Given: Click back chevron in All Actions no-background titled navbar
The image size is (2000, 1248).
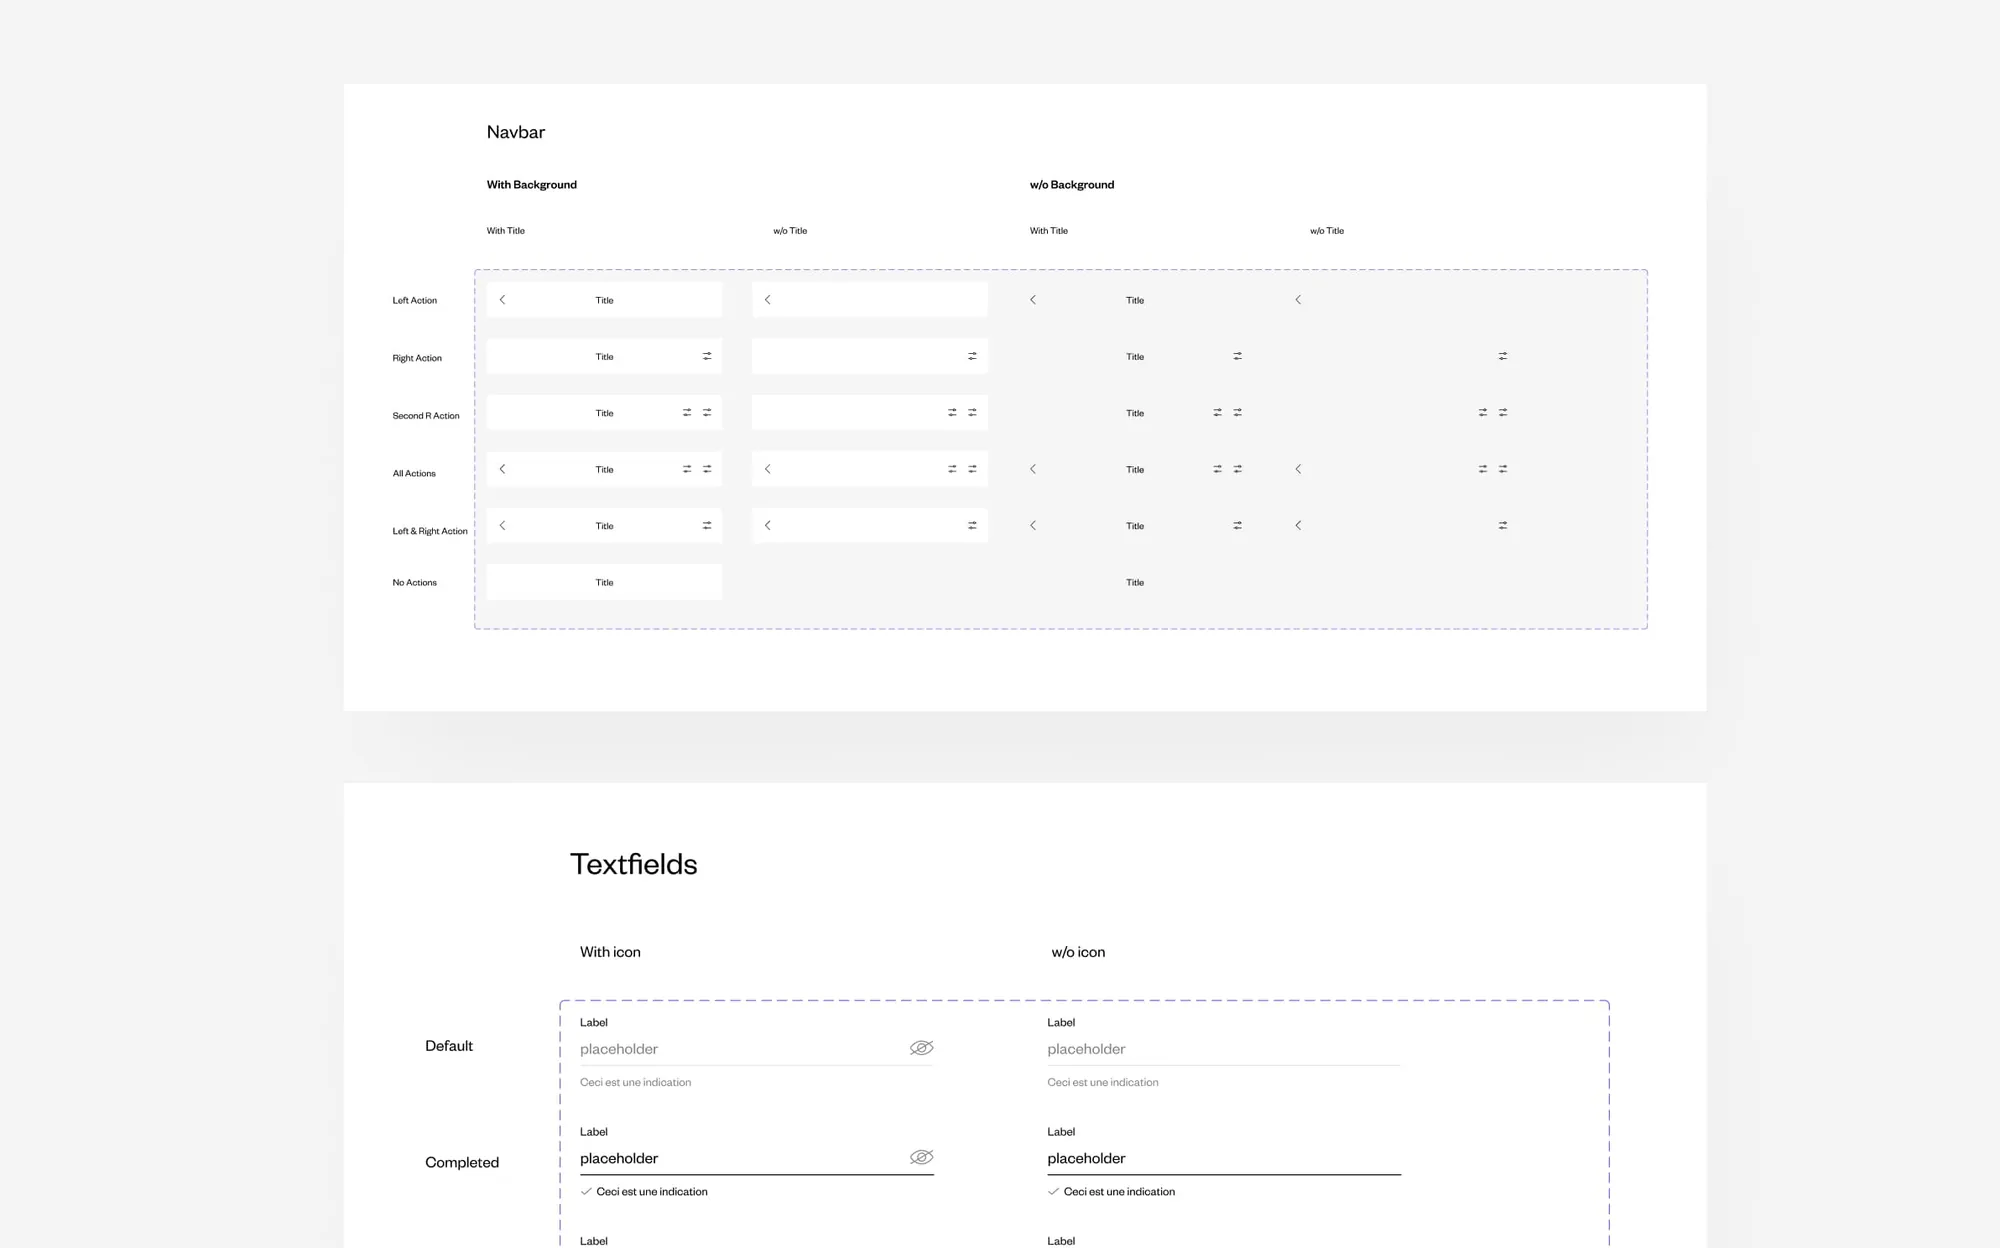Looking at the screenshot, I should pyautogui.click(x=1033, y=469).
